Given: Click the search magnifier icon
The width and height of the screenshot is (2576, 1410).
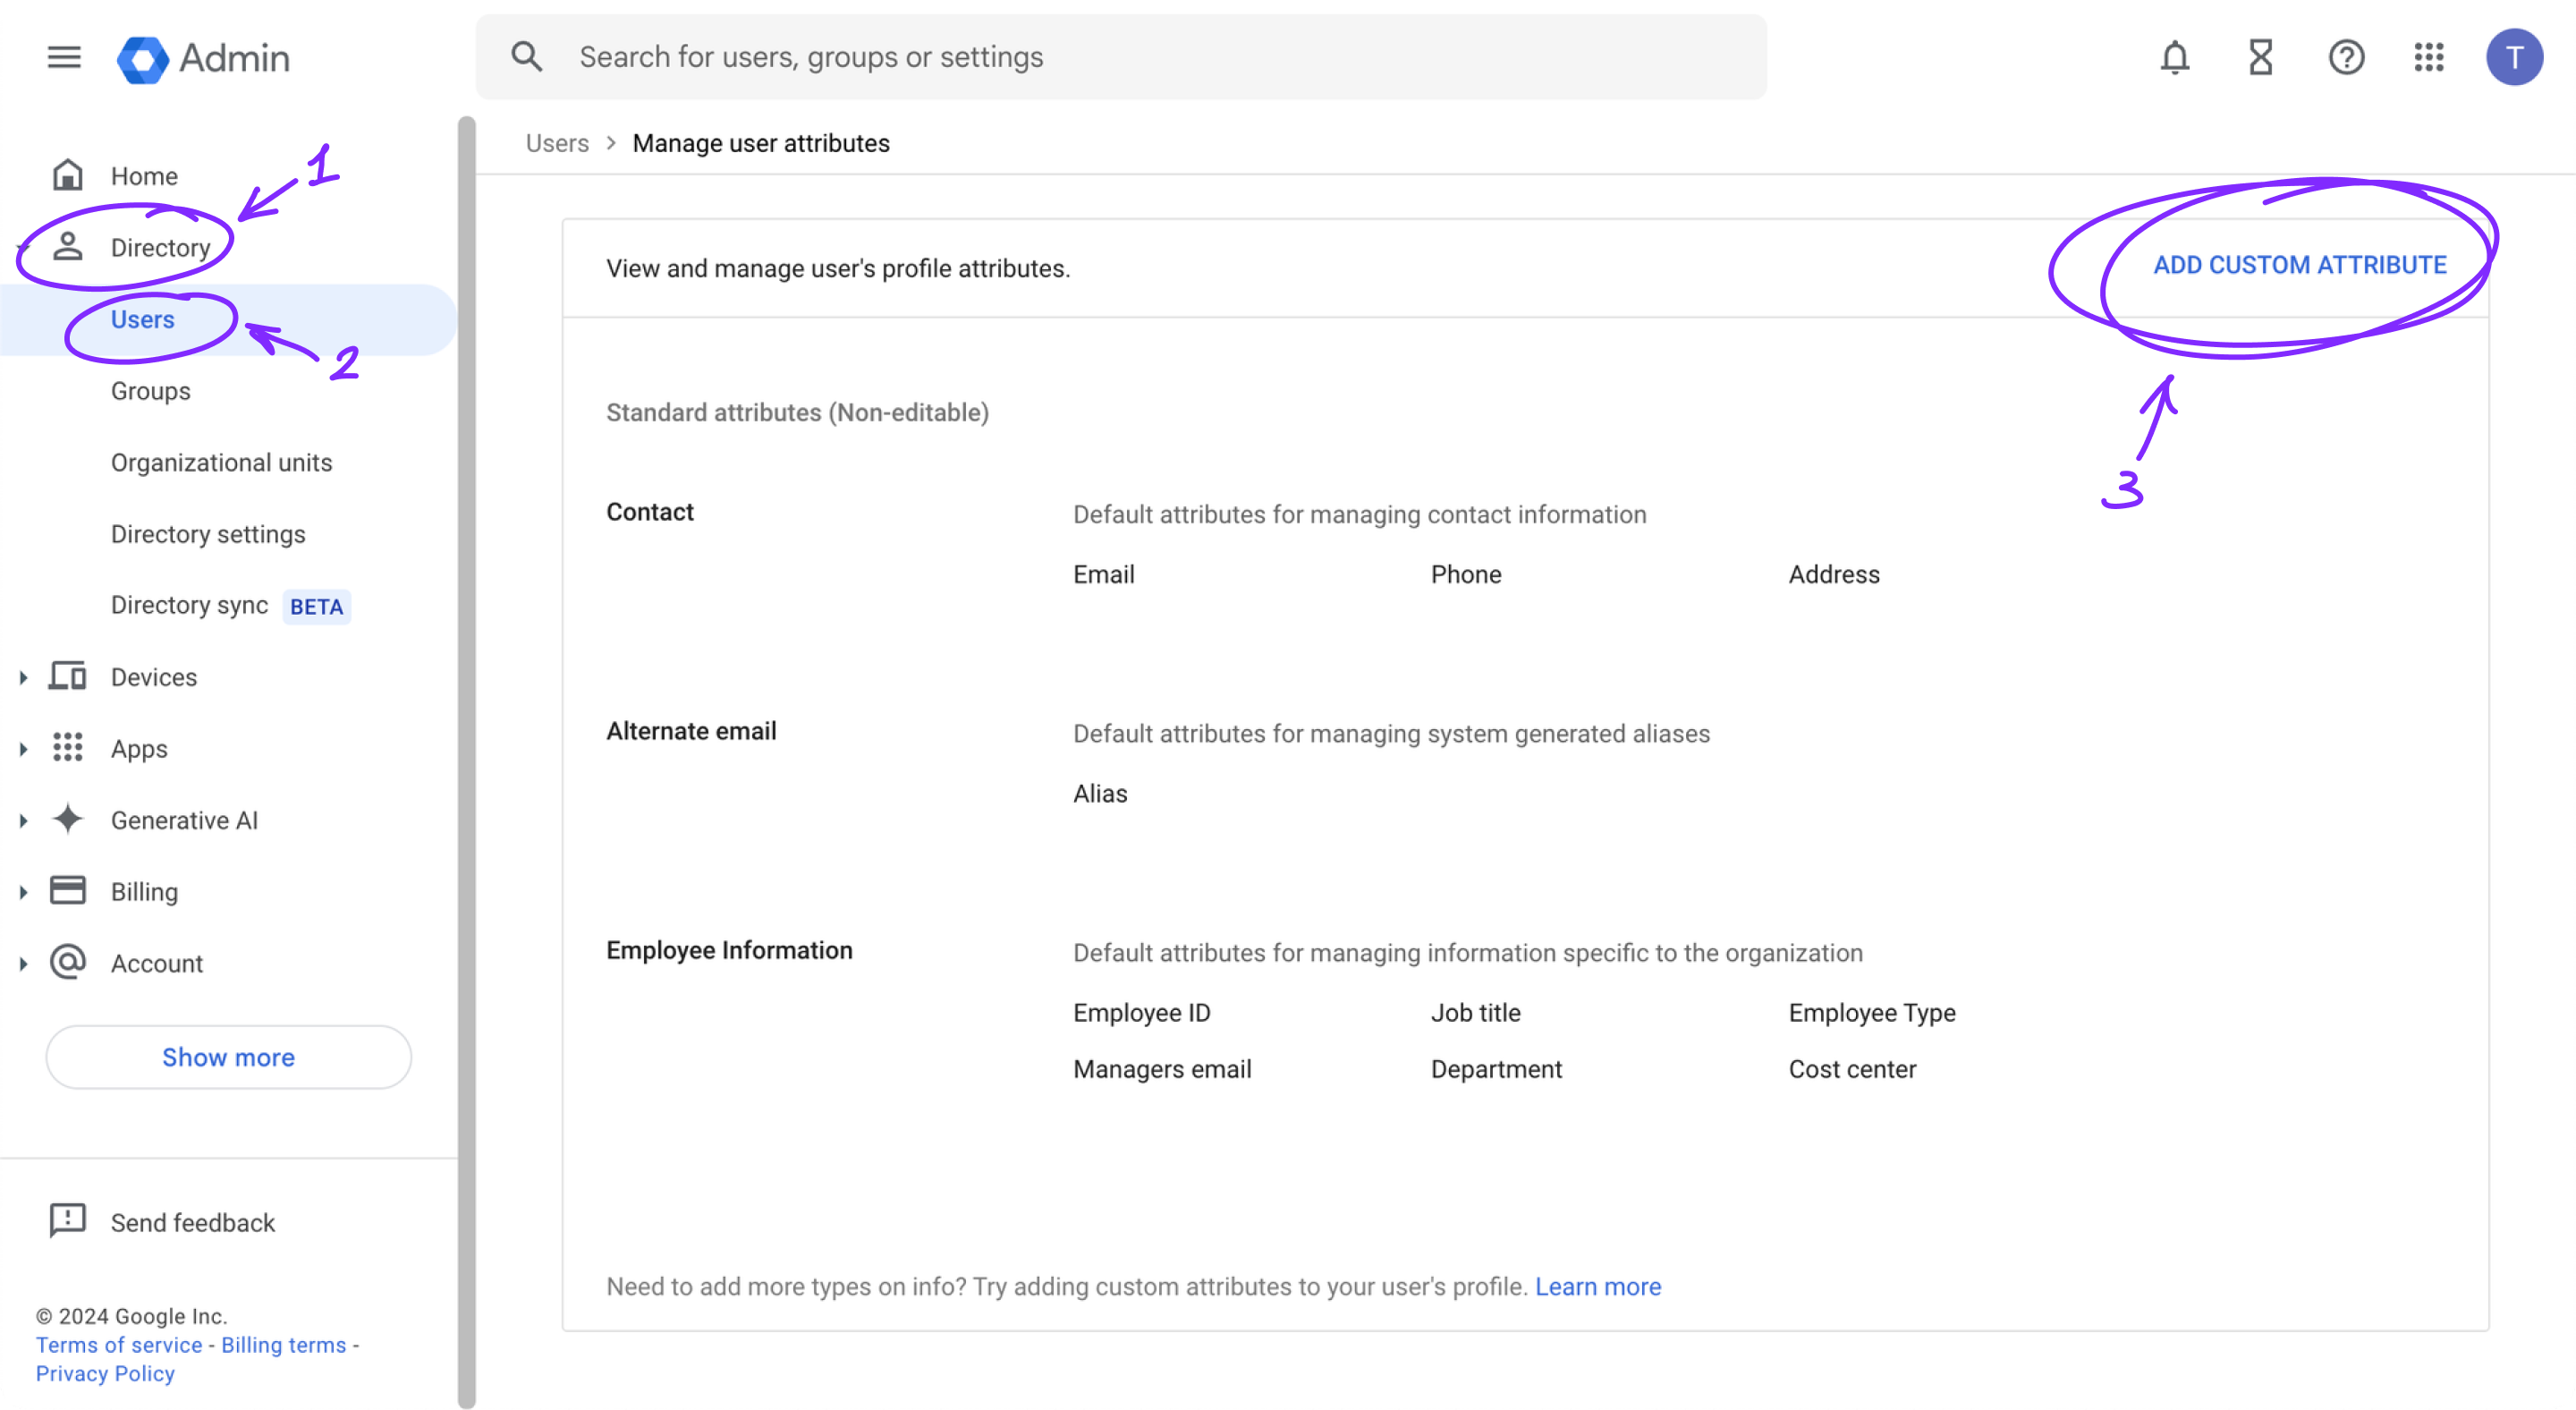Looking at the screenshot, I should (x=526, y=56).
